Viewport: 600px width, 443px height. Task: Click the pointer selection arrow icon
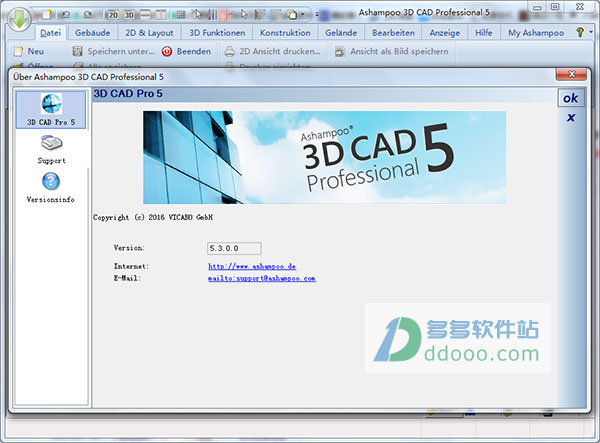(244, 15)
